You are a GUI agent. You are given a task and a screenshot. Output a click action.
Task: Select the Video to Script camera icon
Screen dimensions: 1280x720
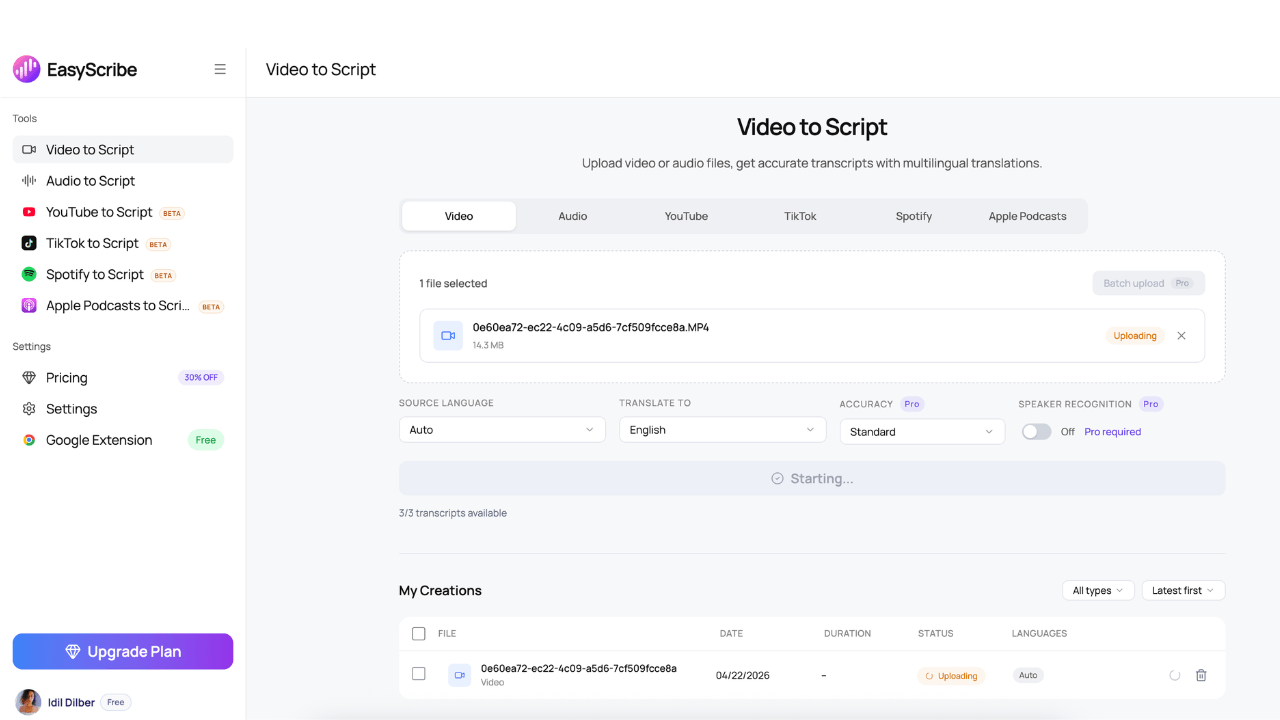coord(28,149)
